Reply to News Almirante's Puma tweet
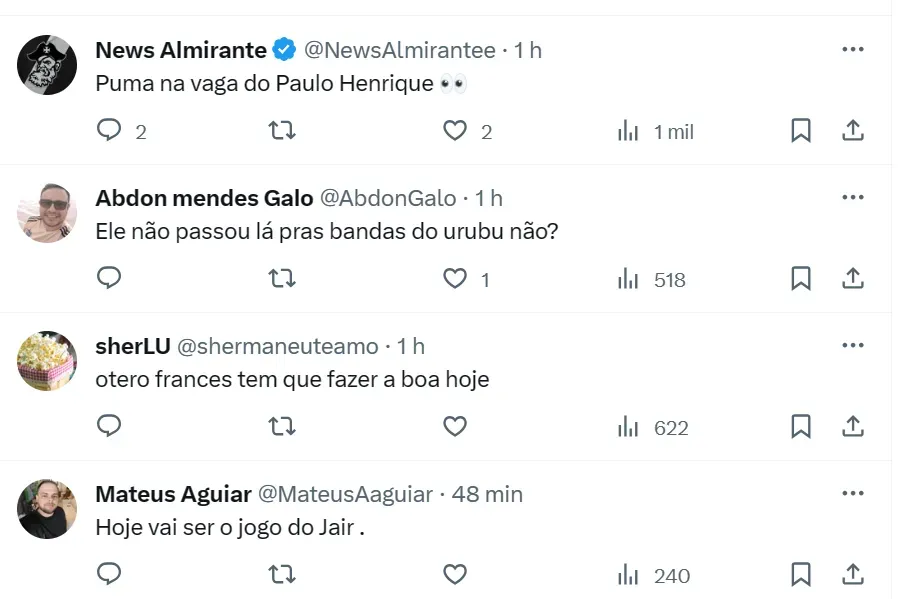914x599 pixels. tap(109, 131)
